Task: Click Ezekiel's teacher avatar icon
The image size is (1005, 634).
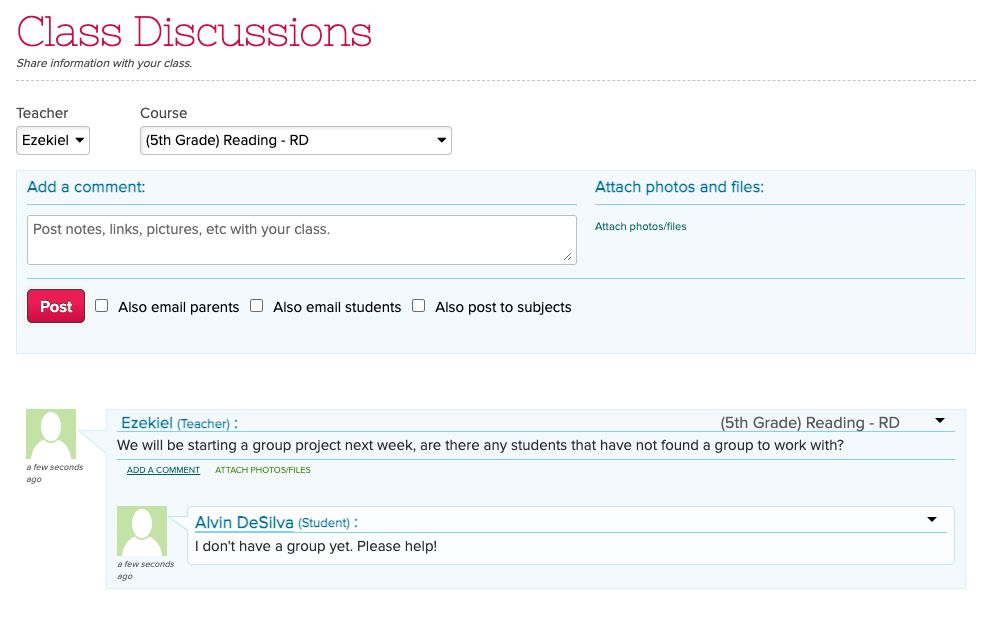Action: click(51, 434)
